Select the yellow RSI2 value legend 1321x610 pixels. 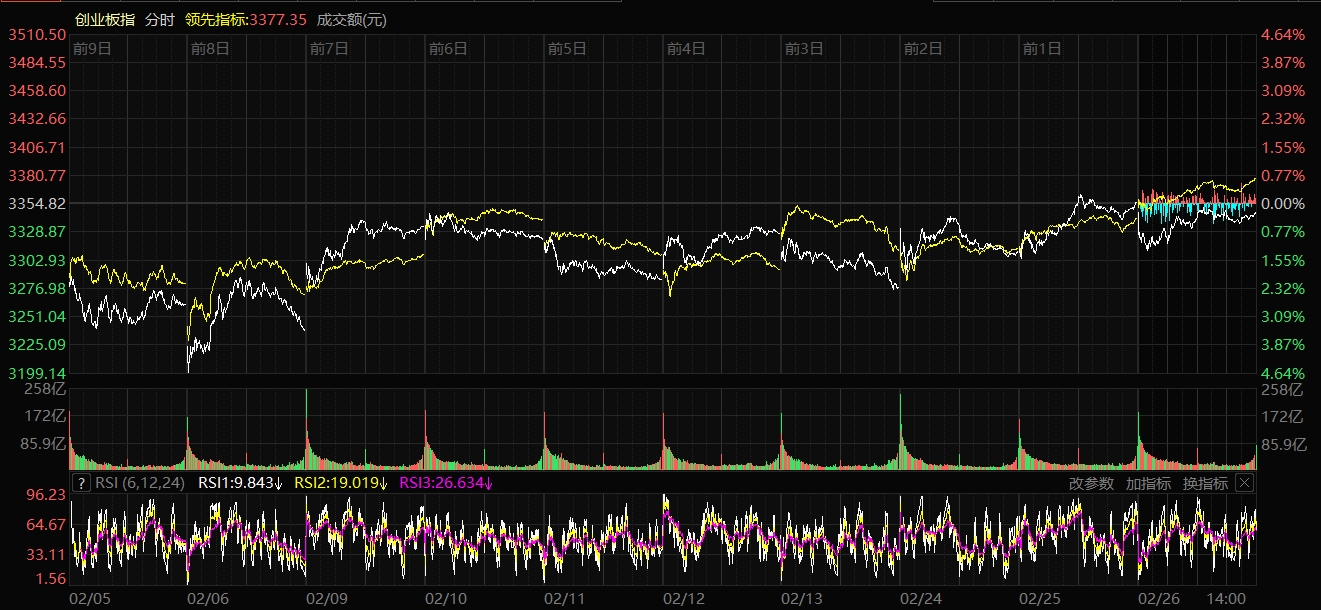[340, 483]
